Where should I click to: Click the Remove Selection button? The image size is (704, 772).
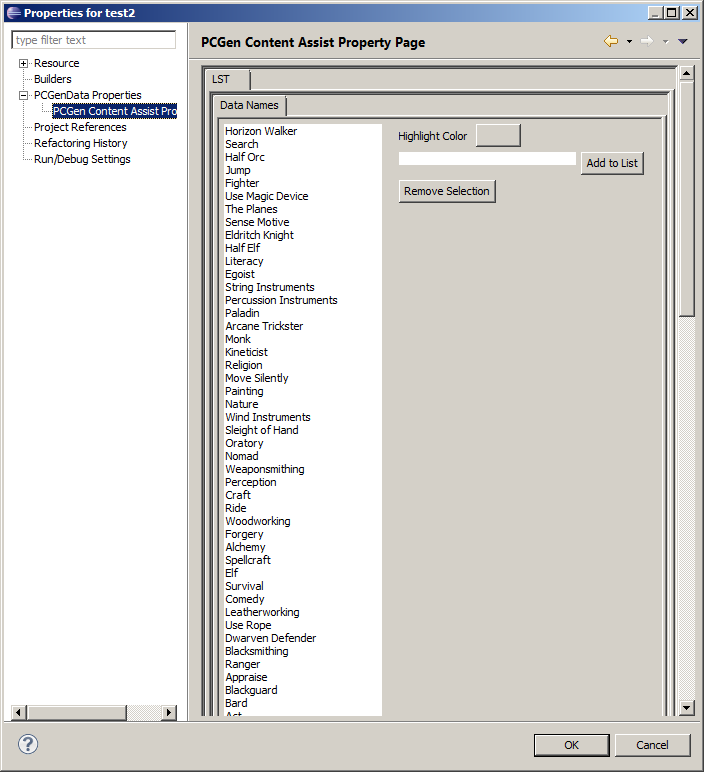pyautogui.click(x=447, y=191)
